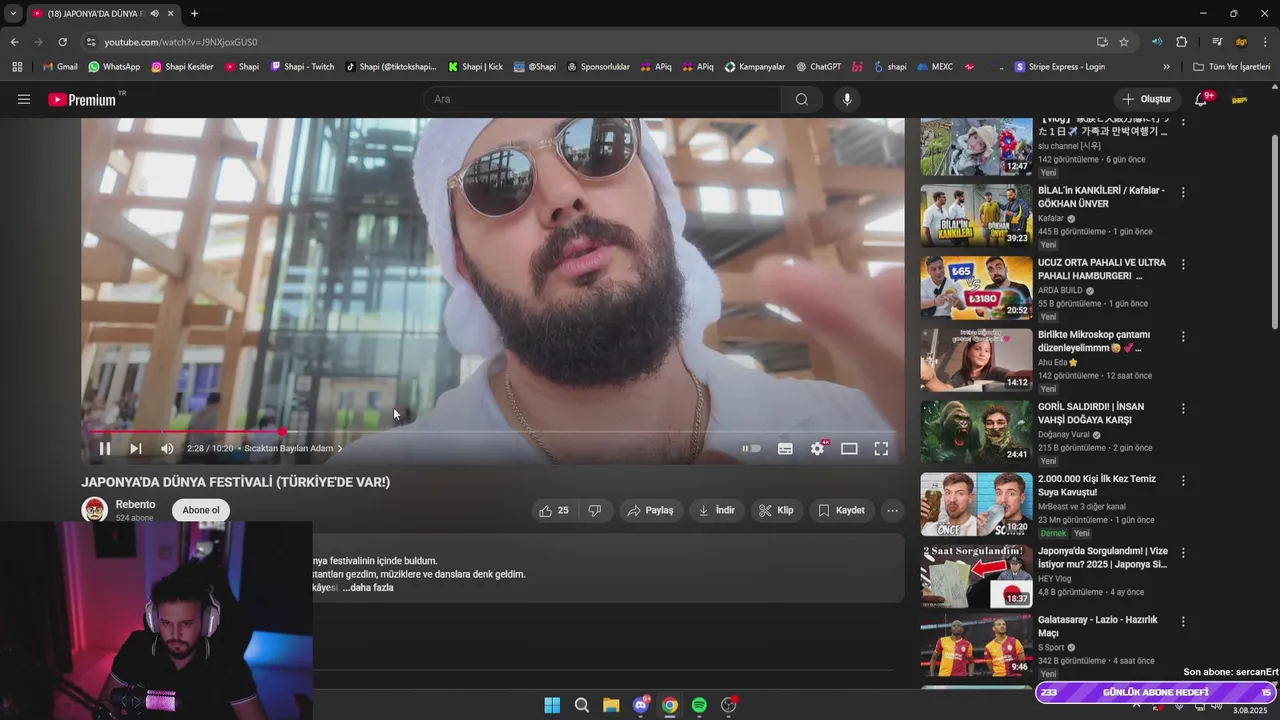Open options for Birlikte Mikroskop video
The height and width of the screenshot is (720, 1280).
pyautogui.click(x=1183, y=336)
